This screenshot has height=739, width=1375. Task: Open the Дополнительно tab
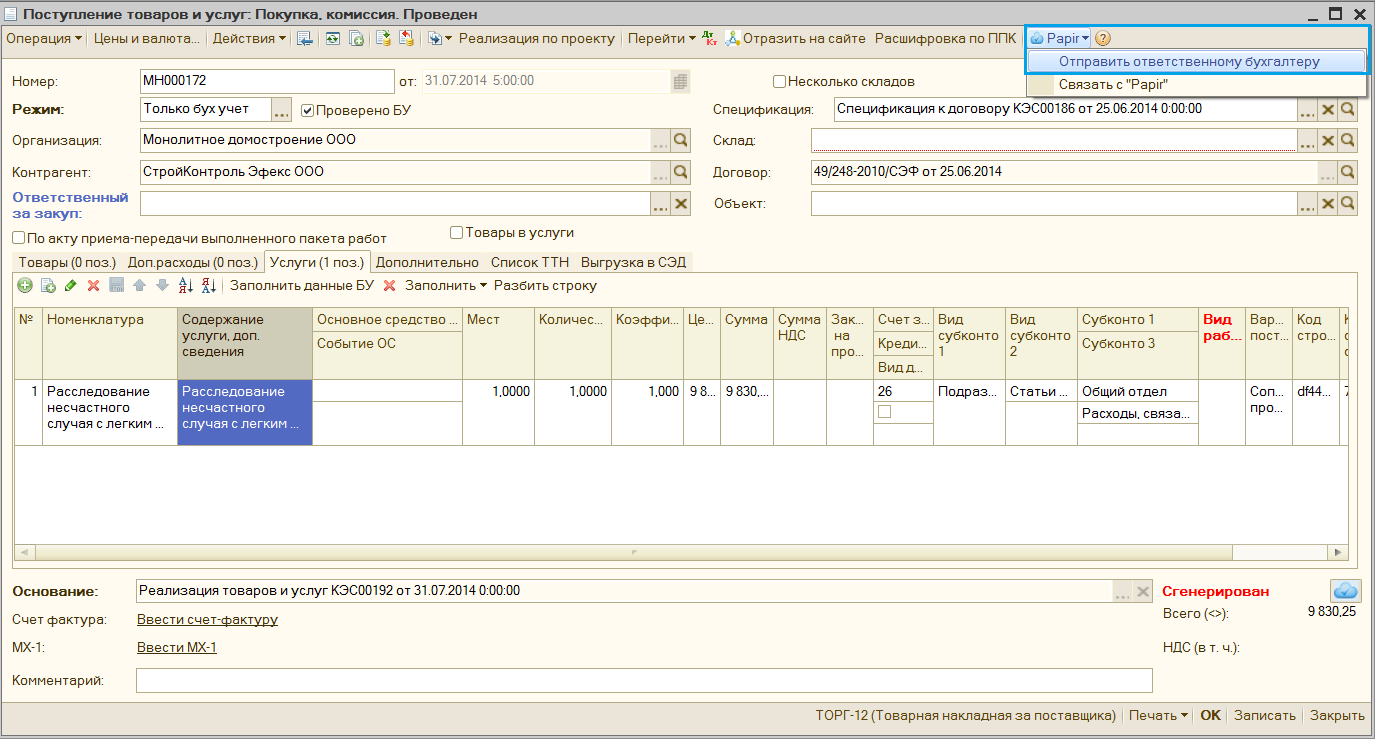tap(428, 263)
